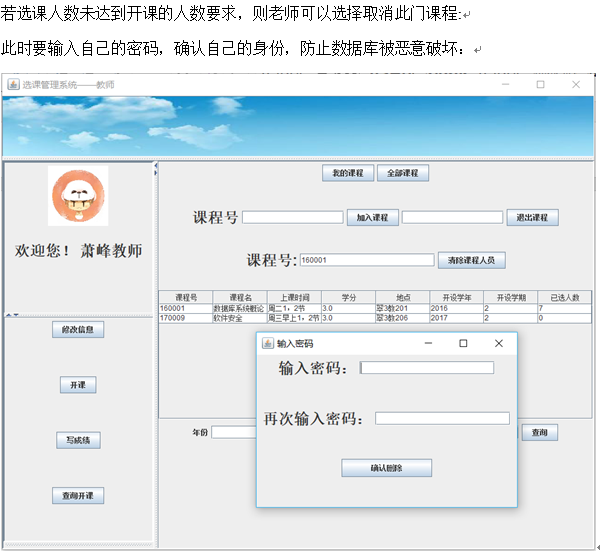Click the input field left of 退出课程
This screenshot has height=557, width=600.
pos(452,217)
